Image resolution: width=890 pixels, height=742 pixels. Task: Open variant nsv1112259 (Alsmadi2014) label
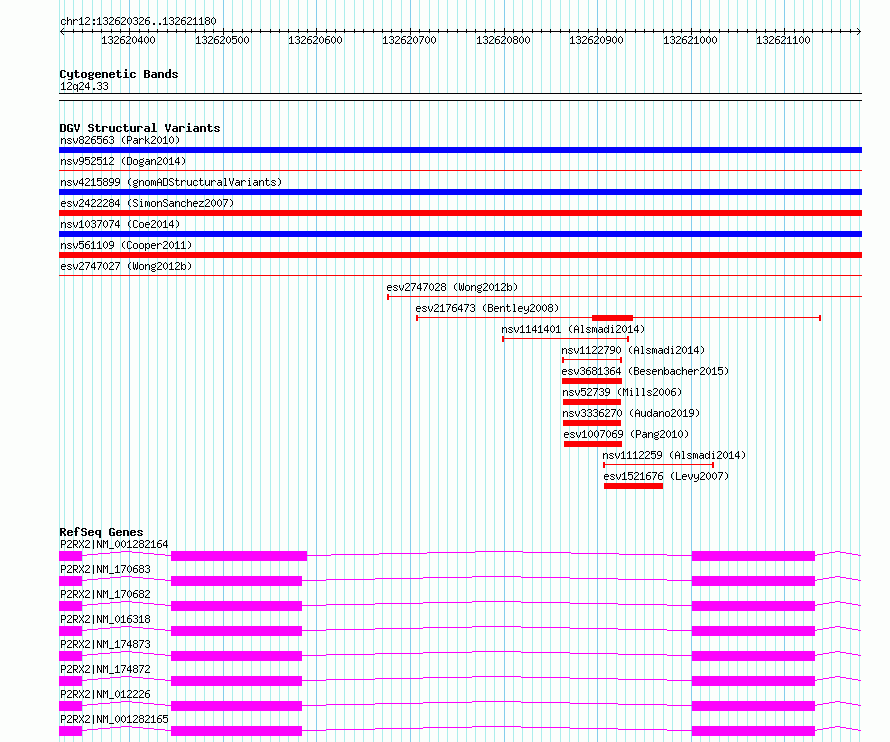click(674, 455)
